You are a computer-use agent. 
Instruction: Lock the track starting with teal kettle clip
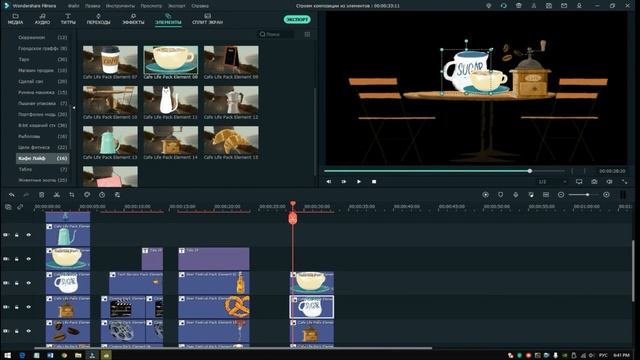coord(17,235)
